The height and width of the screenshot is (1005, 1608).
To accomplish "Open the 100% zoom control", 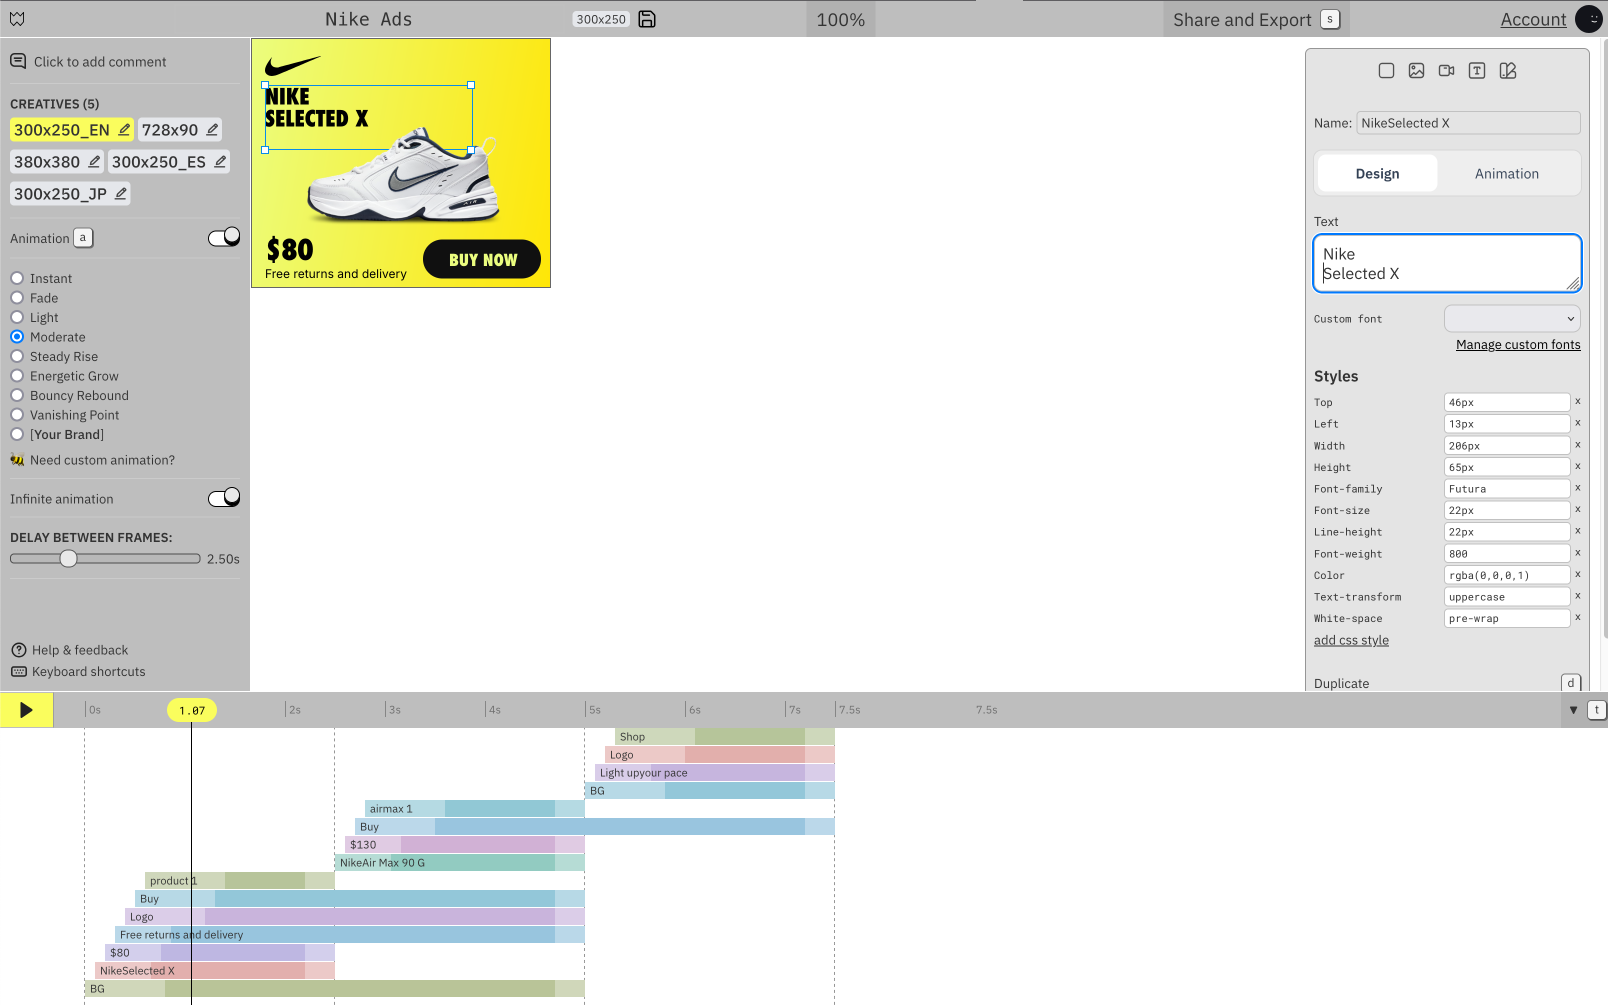I will [x=841, y=19].
